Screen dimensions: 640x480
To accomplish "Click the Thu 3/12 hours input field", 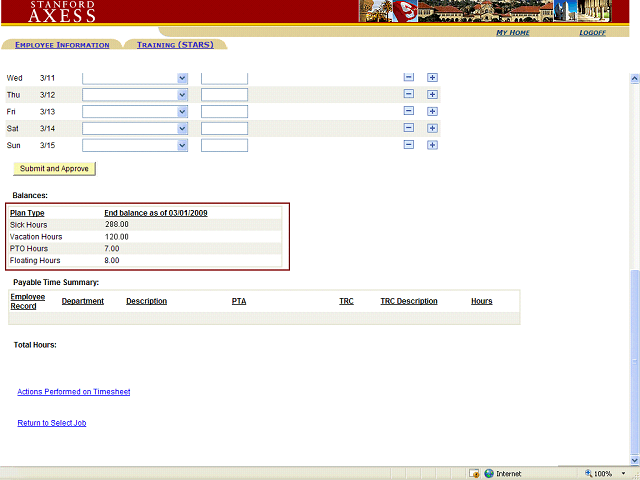I will tap(224, 95).
